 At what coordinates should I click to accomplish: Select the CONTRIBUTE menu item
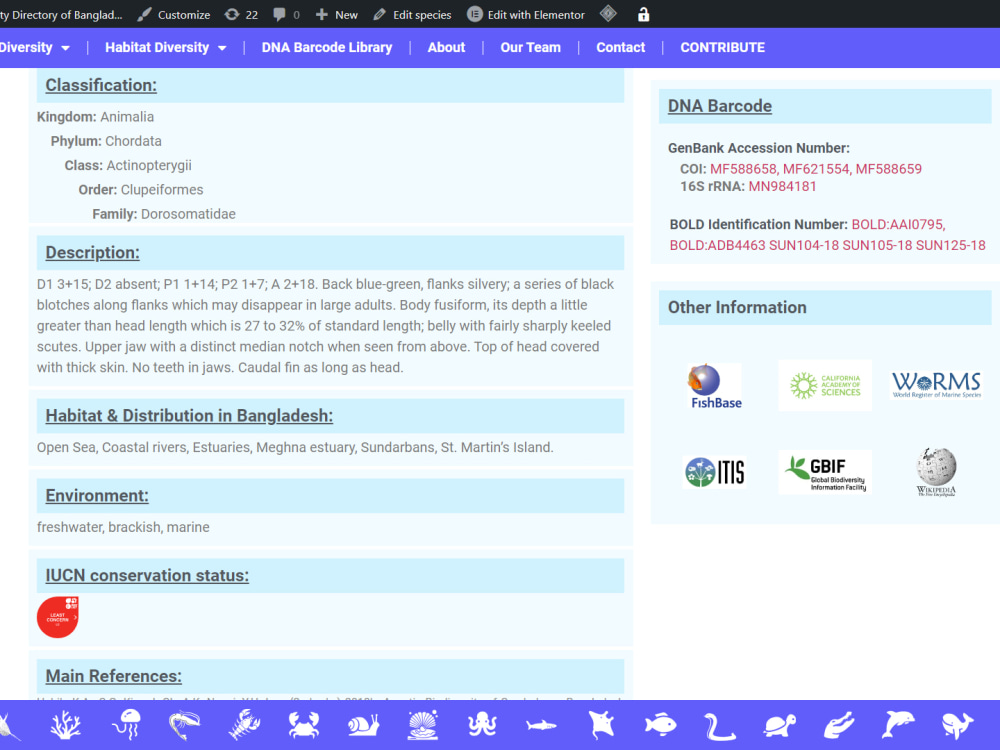(x=723, y=47)
